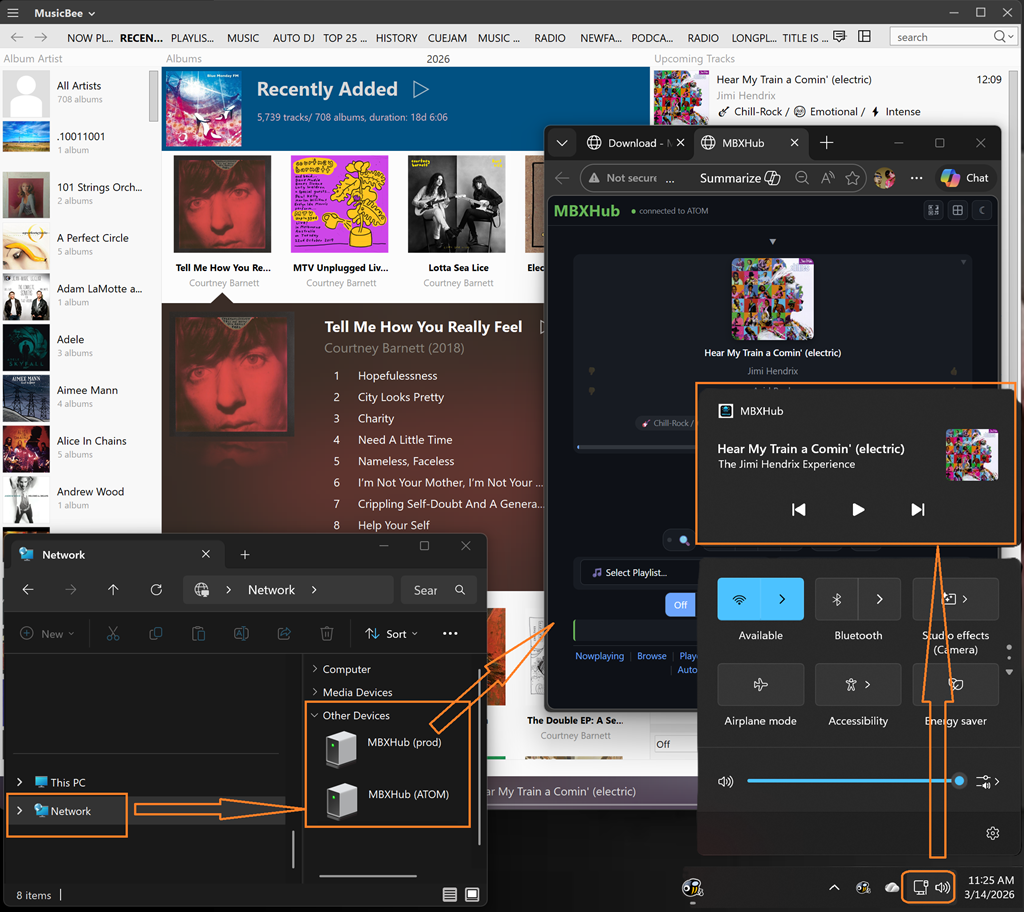Open the MusicBee hamburger menu
Screen dimensions: 1024x912
tap(12, 12)
